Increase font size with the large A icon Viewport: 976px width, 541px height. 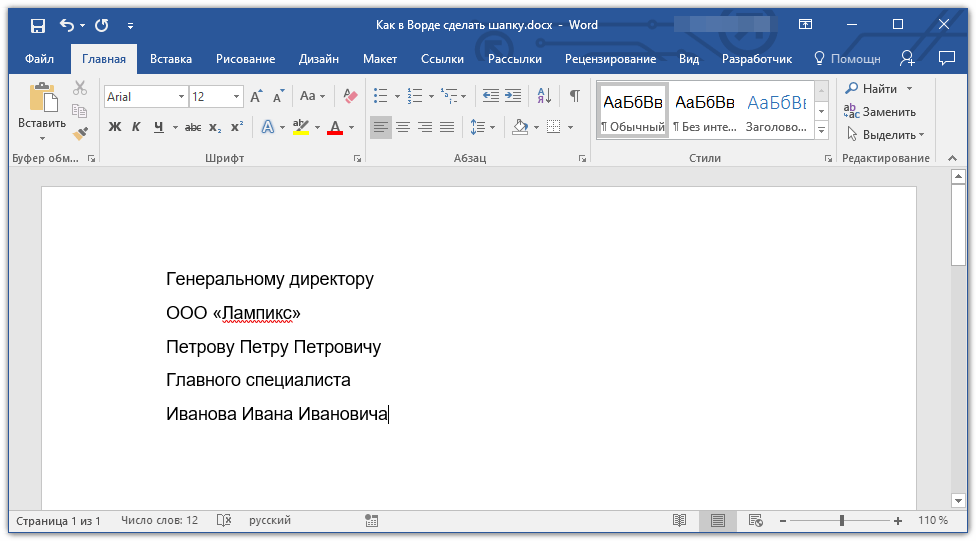pos(256,96)
